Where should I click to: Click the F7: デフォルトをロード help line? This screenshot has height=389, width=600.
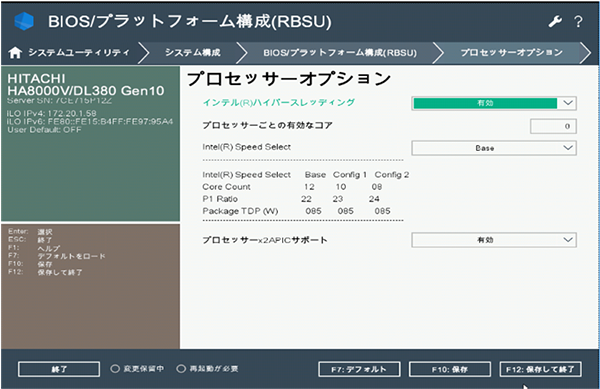[x=57, y=256]
